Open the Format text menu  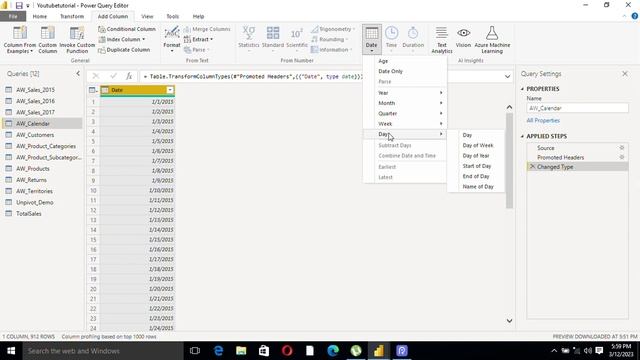pyautogui.click(x=171, y=39)
